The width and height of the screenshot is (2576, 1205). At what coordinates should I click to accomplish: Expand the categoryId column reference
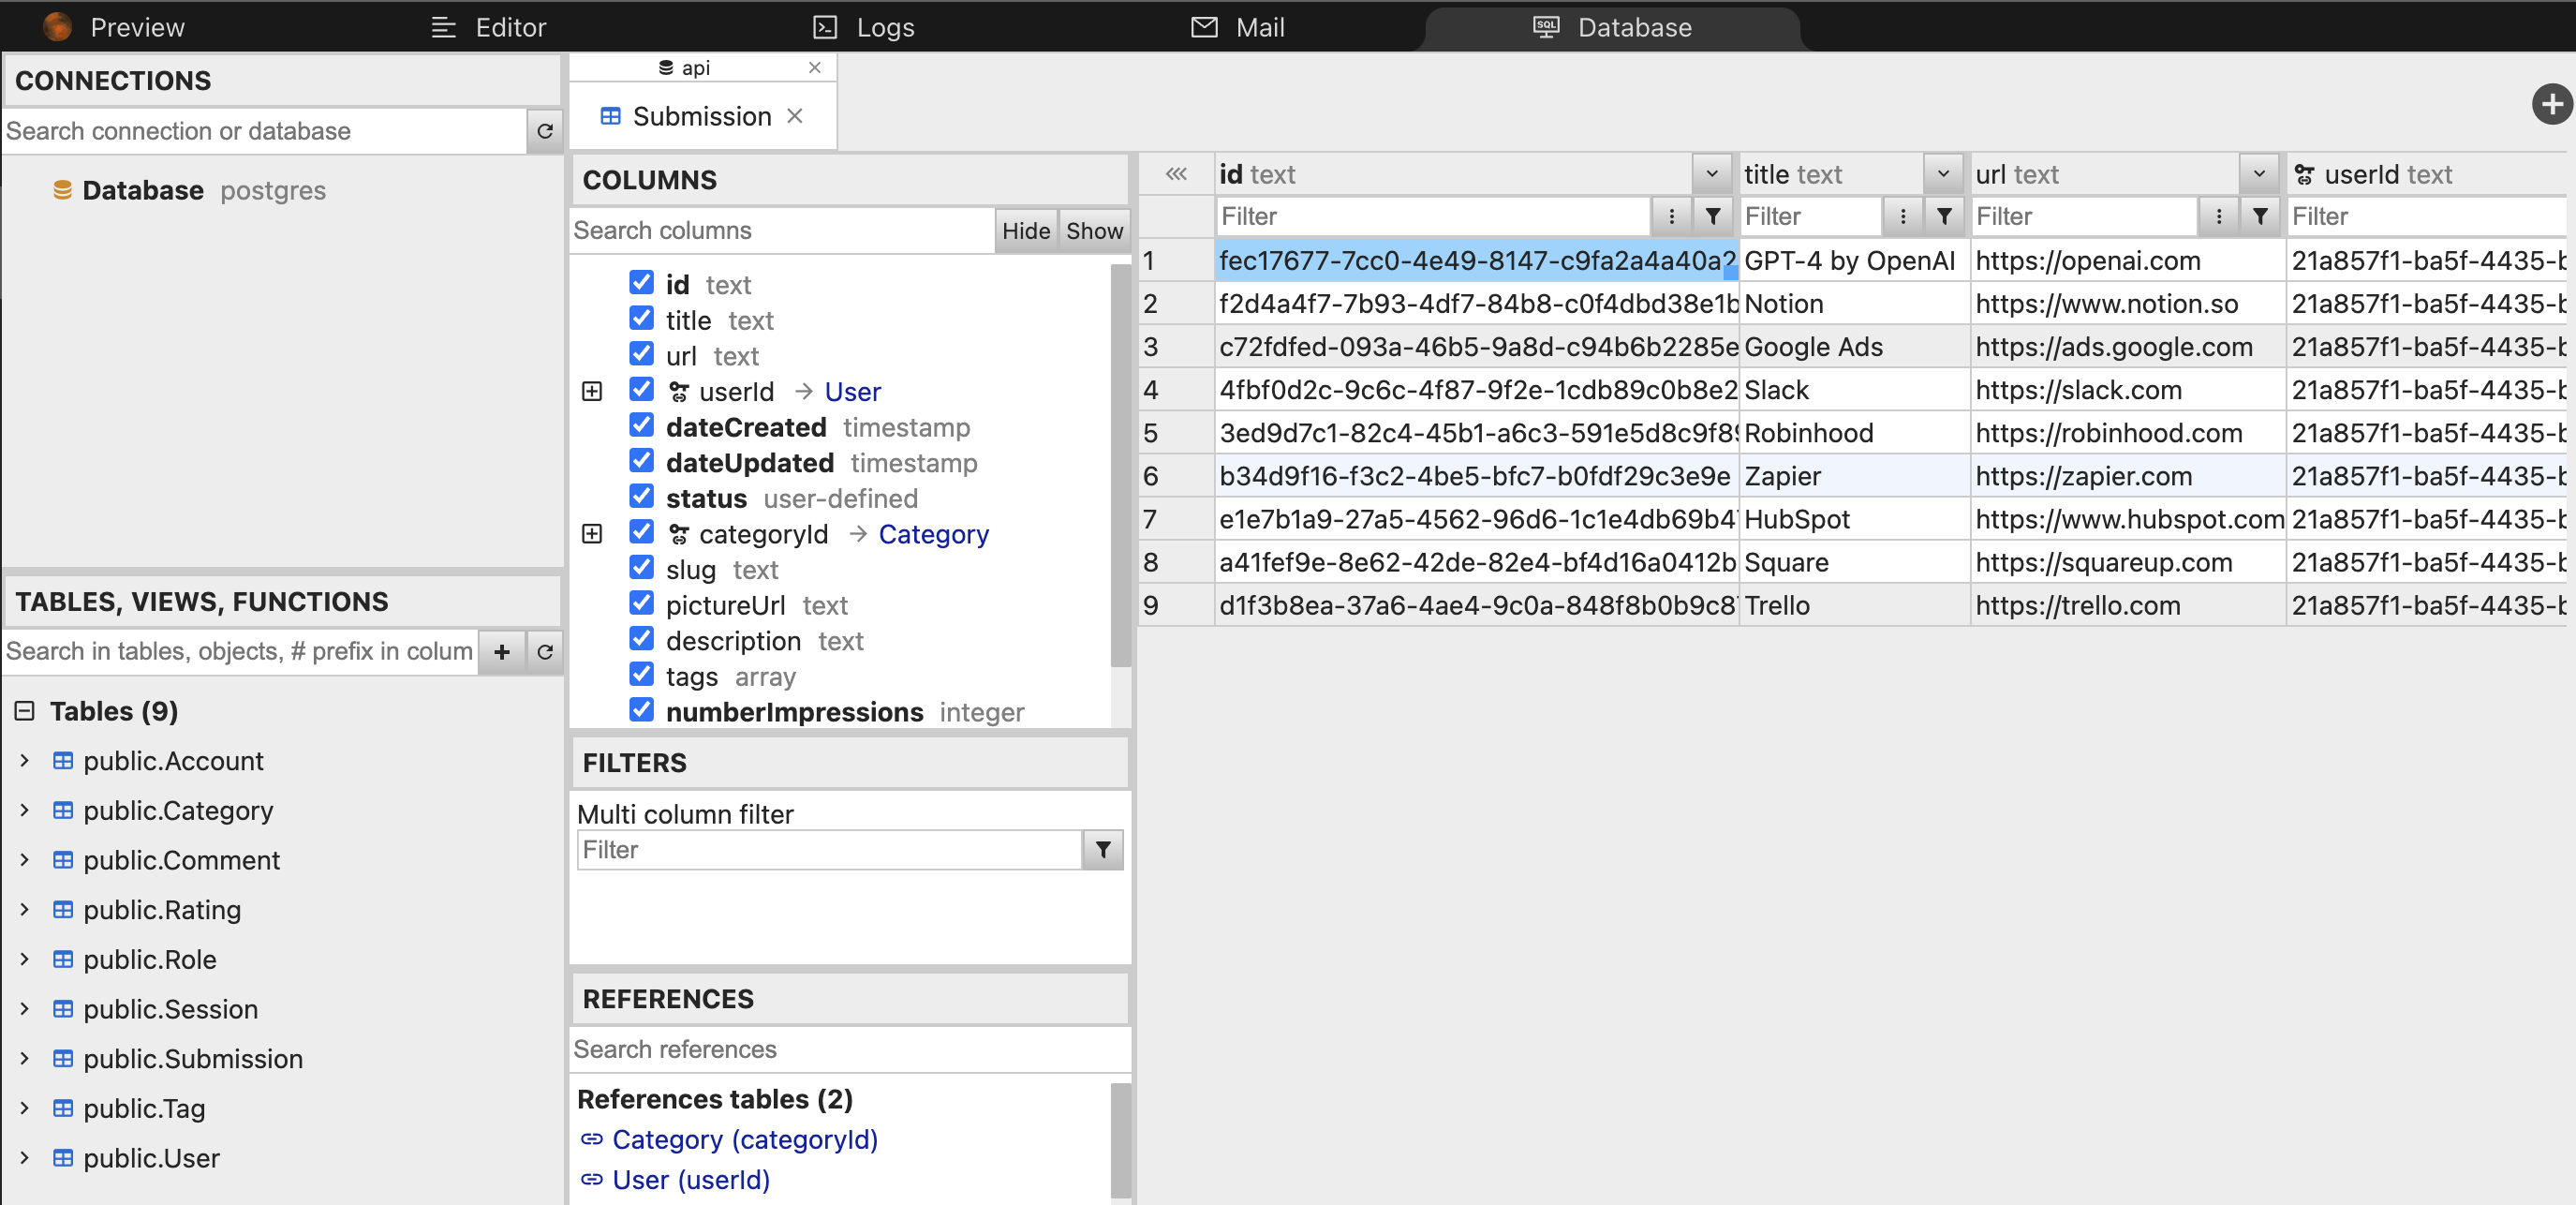592,534
